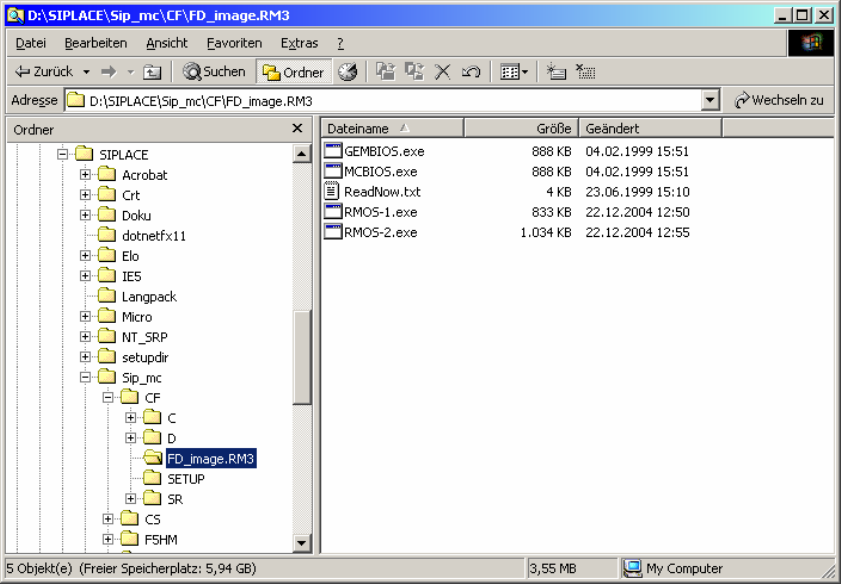This screenshot has width=841, height=584.
Task: Sort files by Größe column header
Action: pos(520,129)
